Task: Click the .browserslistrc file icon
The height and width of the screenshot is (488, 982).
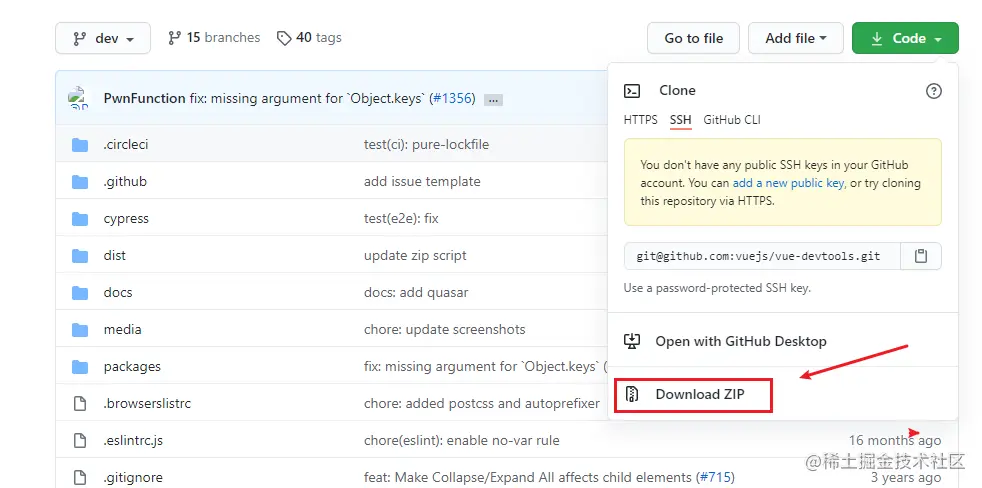Action: (x=80, y=403)
